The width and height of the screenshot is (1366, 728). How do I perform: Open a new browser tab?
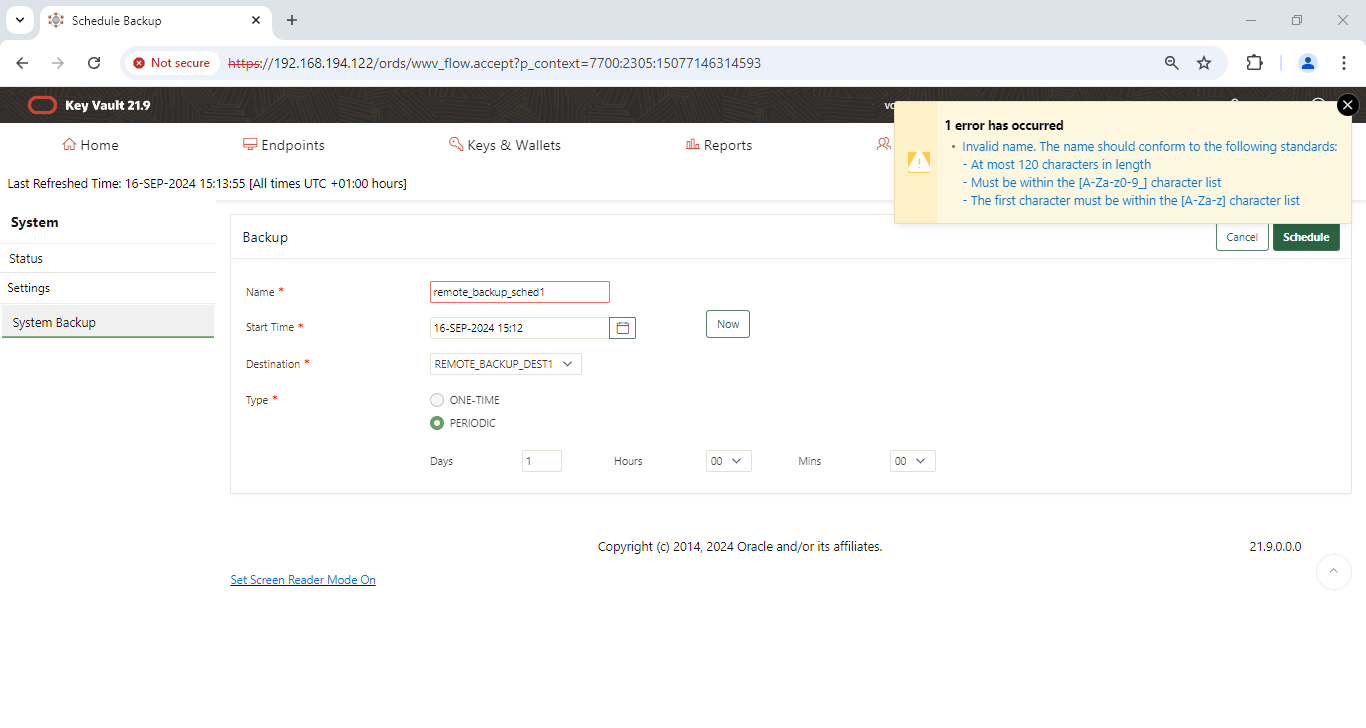[x=292, y=20]
